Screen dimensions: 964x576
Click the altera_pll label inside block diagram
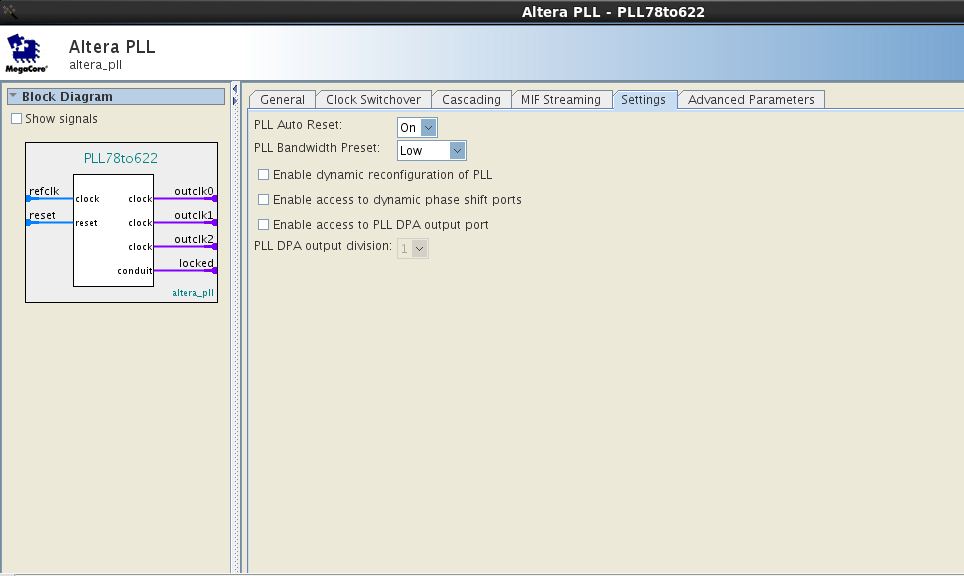coord(193,293)
